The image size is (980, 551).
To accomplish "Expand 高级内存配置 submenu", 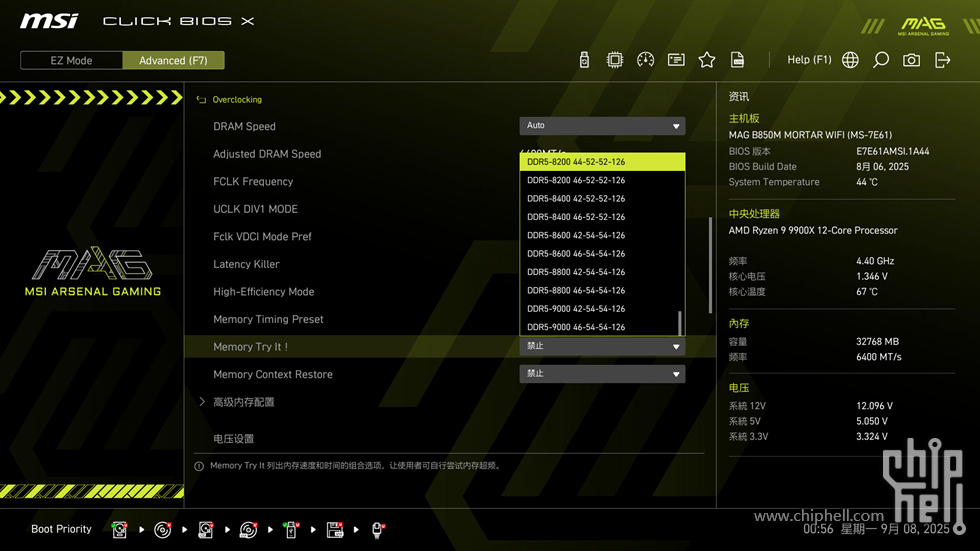I will 244,402.
